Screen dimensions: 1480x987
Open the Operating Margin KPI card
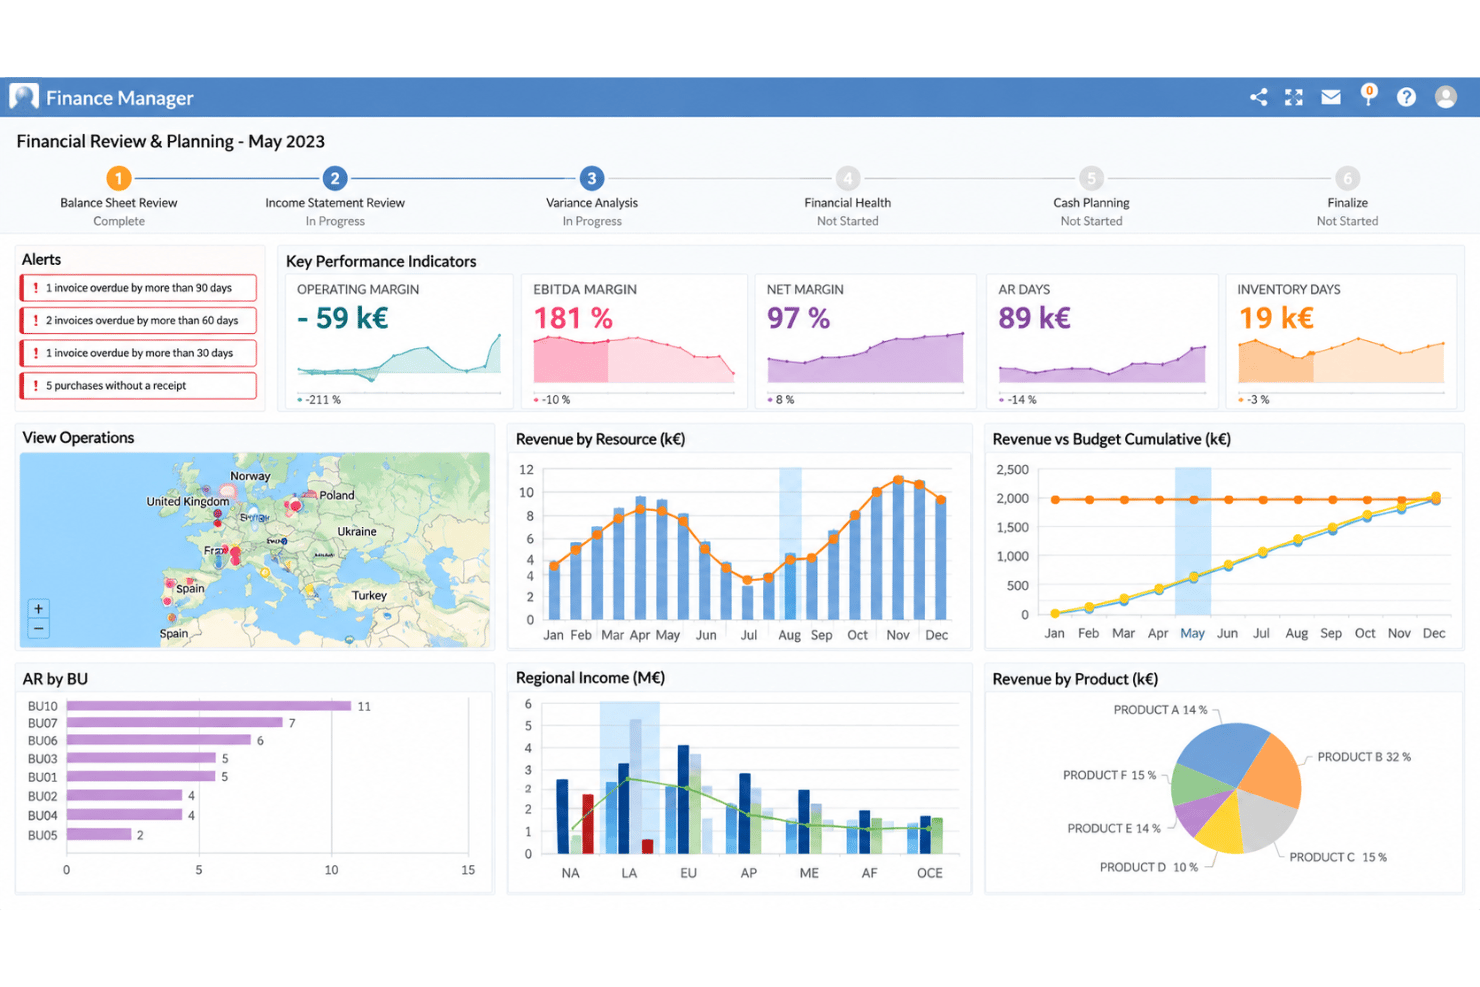[399, 342]
